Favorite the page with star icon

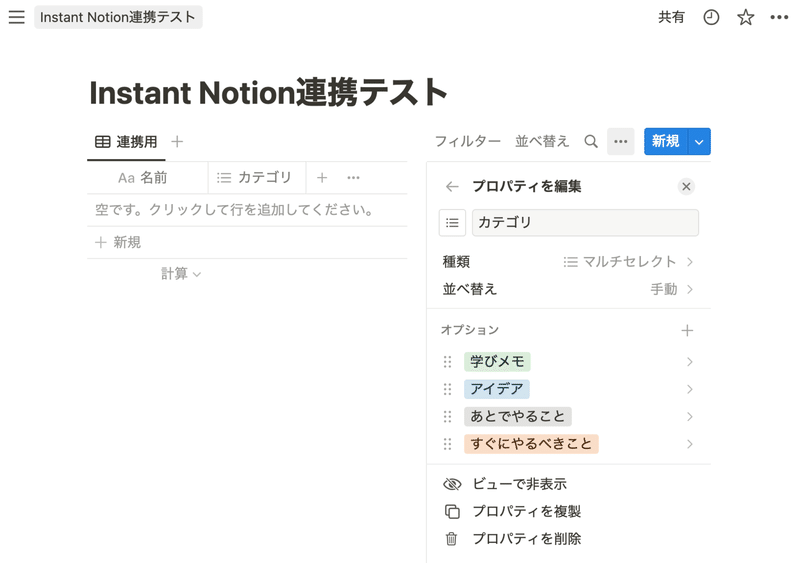point(745,17)
